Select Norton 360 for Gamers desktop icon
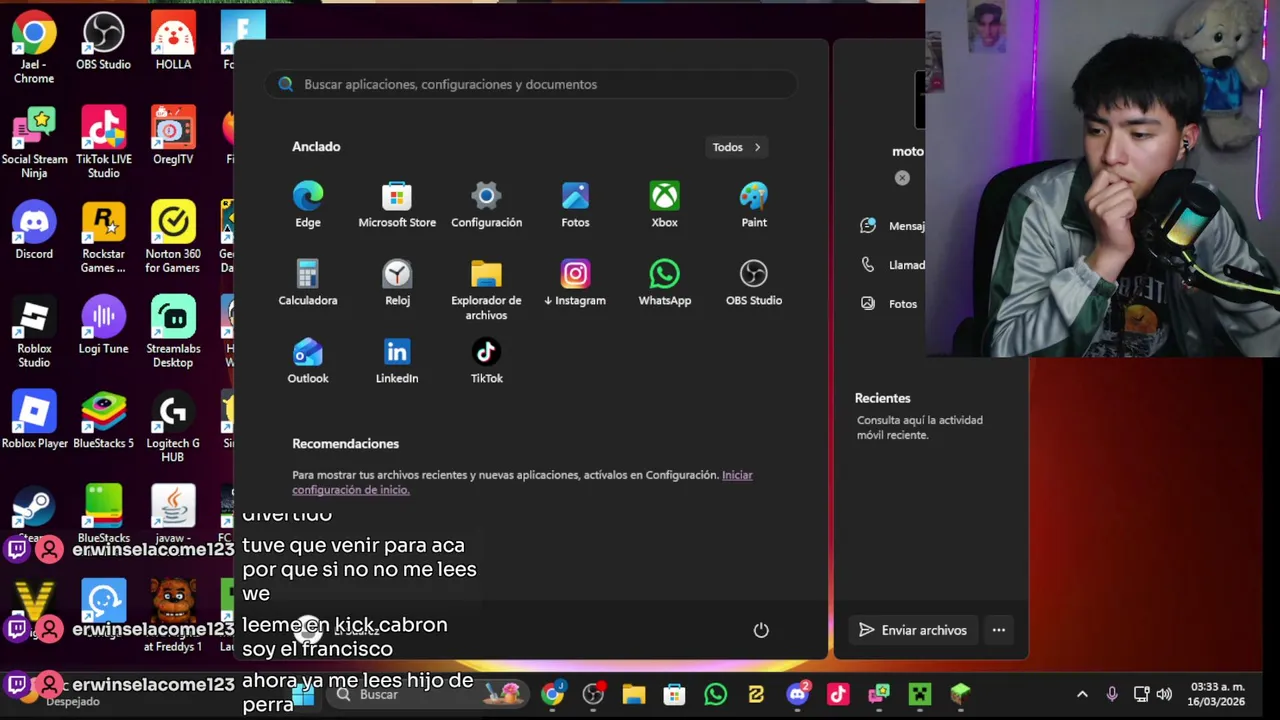The height and width of the screenshot is (720, 1280). pos(173,239)
